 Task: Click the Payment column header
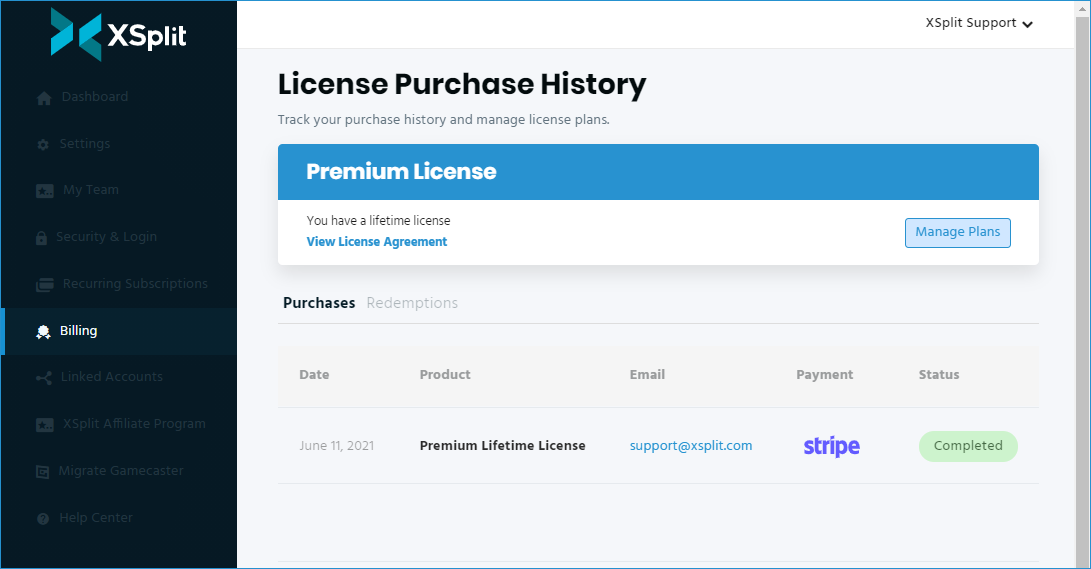pos(825,374)
